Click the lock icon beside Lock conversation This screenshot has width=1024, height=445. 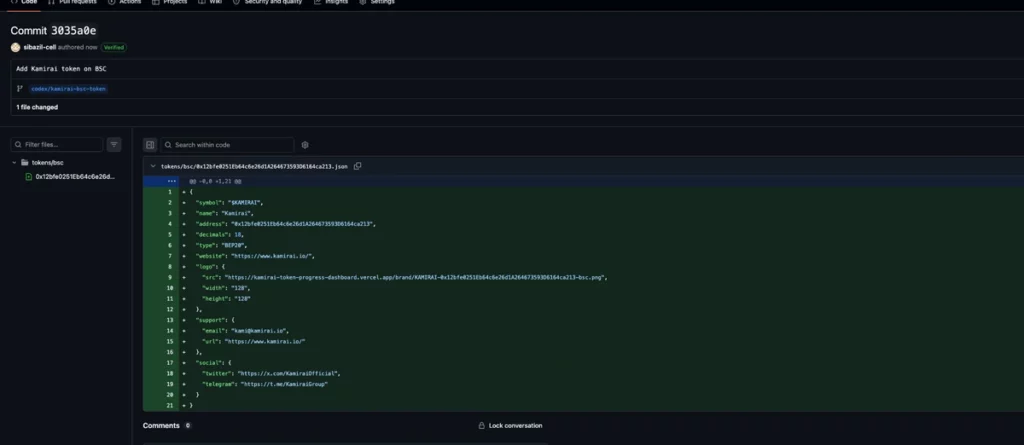click(481, 426)
